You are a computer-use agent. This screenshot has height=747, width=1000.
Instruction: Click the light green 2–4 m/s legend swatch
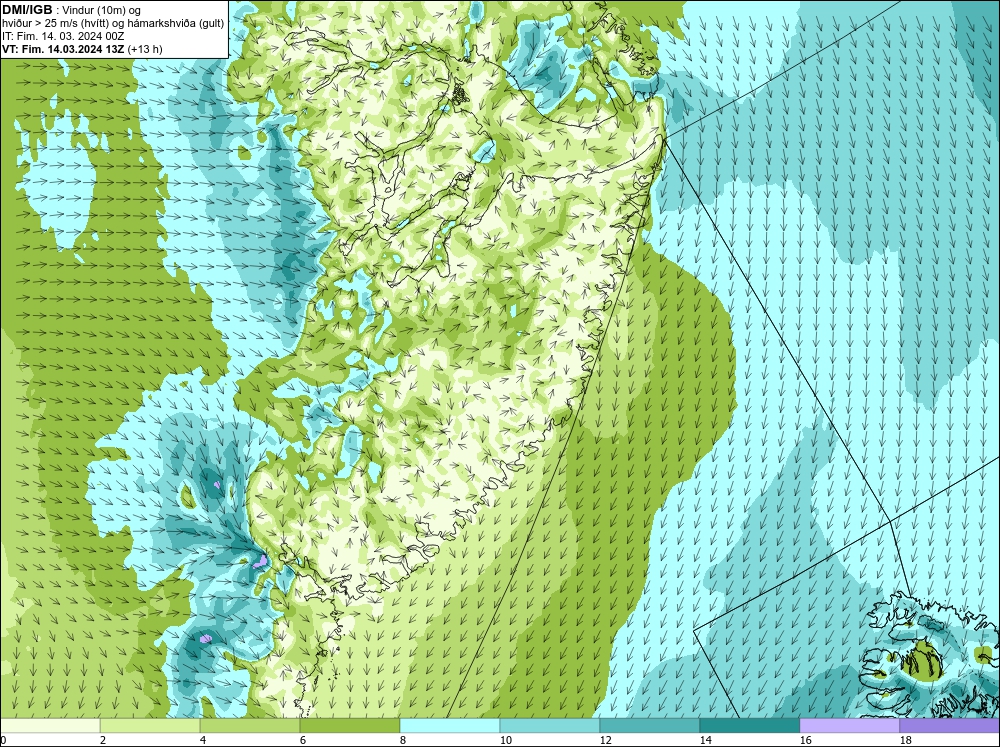(150, 725)
